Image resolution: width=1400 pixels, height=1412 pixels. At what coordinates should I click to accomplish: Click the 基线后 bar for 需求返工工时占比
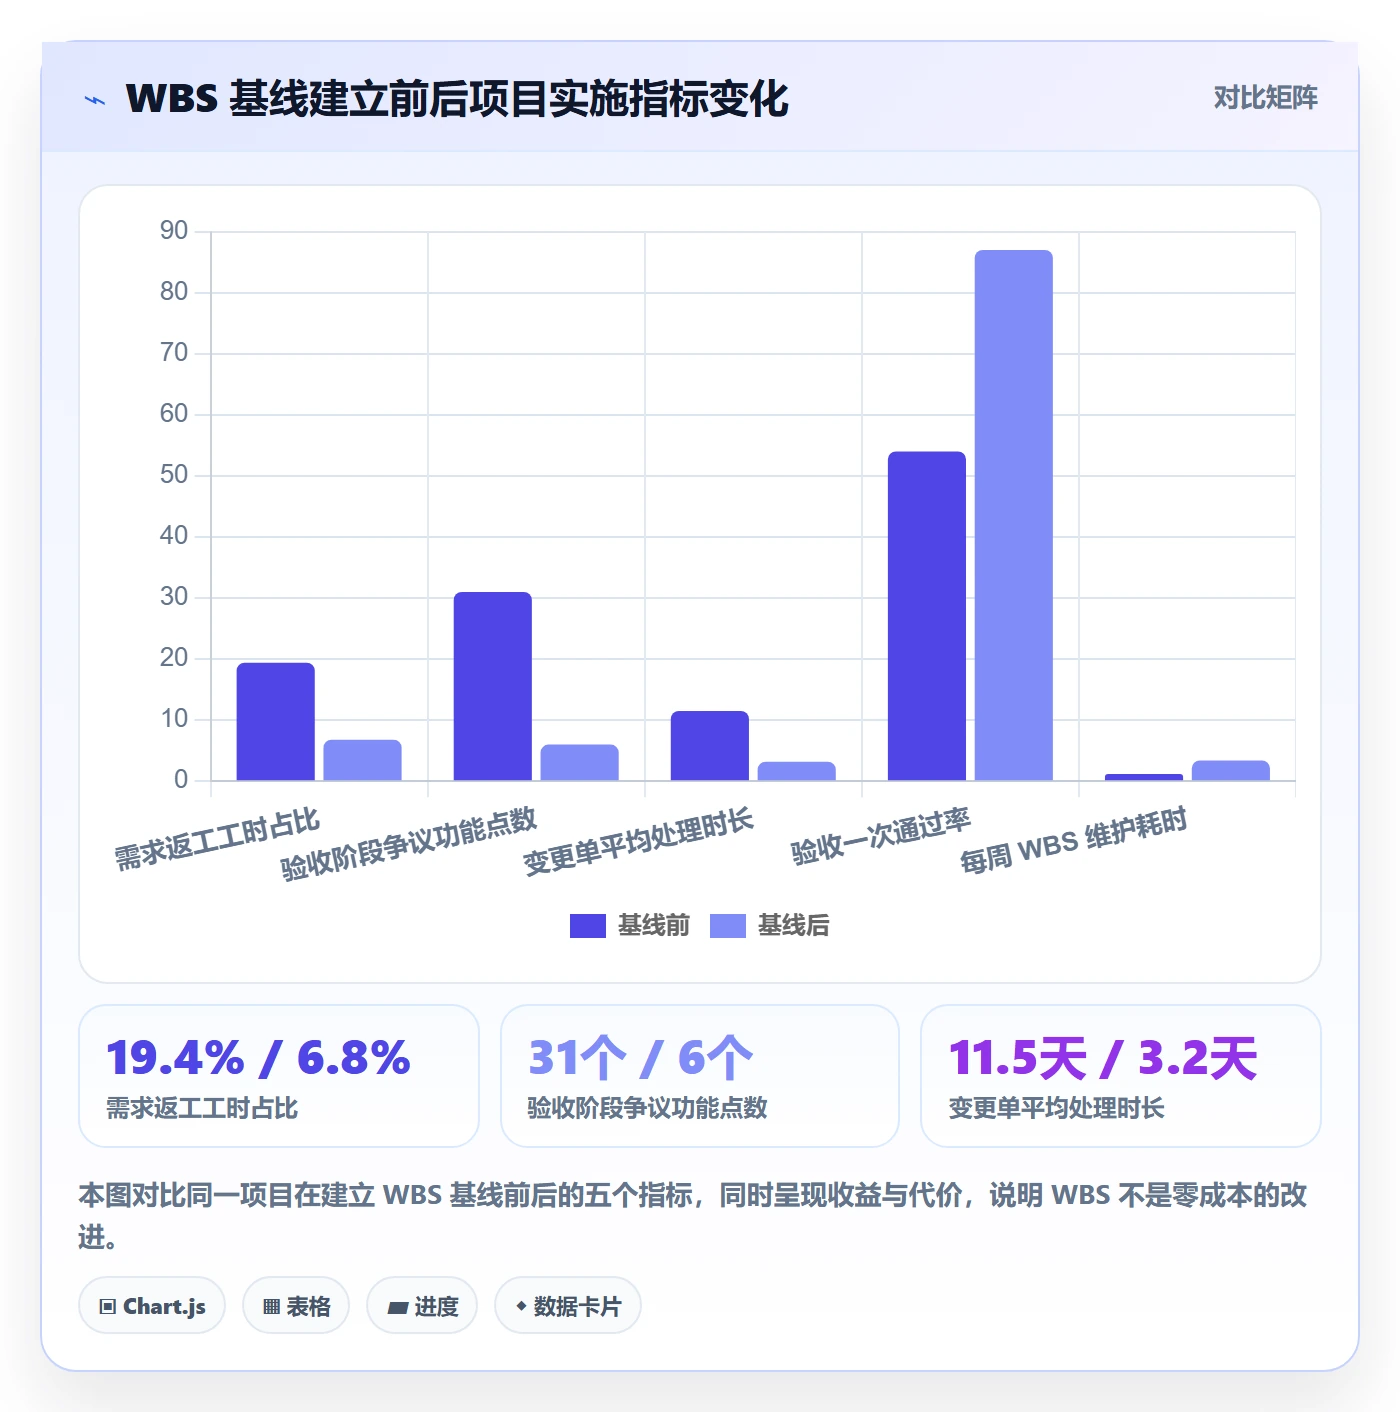click(363, 760)
